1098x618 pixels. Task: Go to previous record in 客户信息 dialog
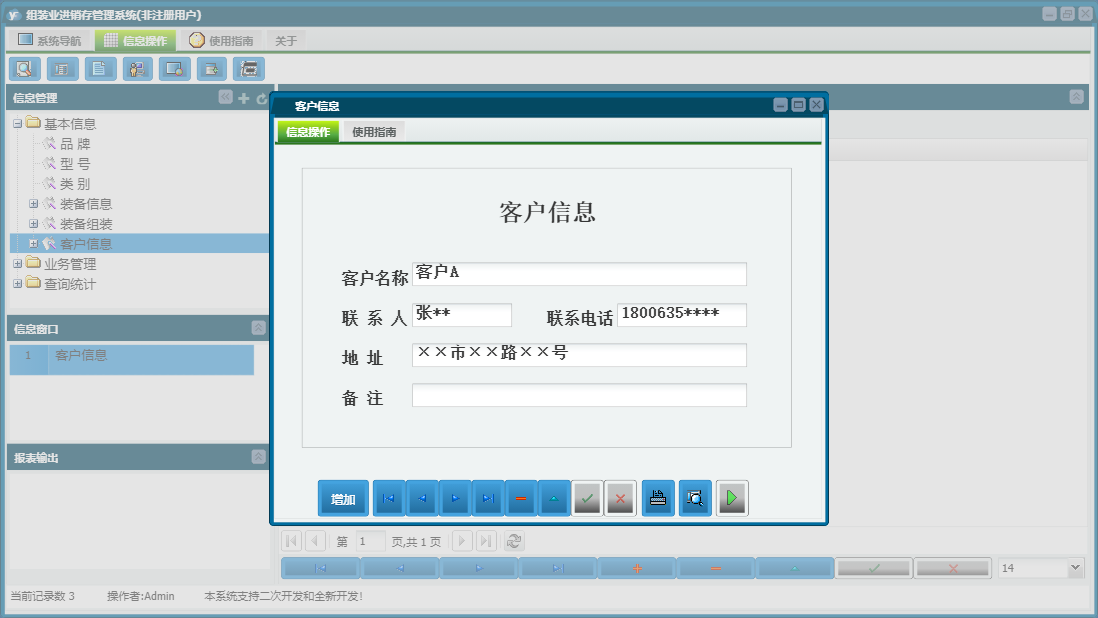click(x=422, y=498)
